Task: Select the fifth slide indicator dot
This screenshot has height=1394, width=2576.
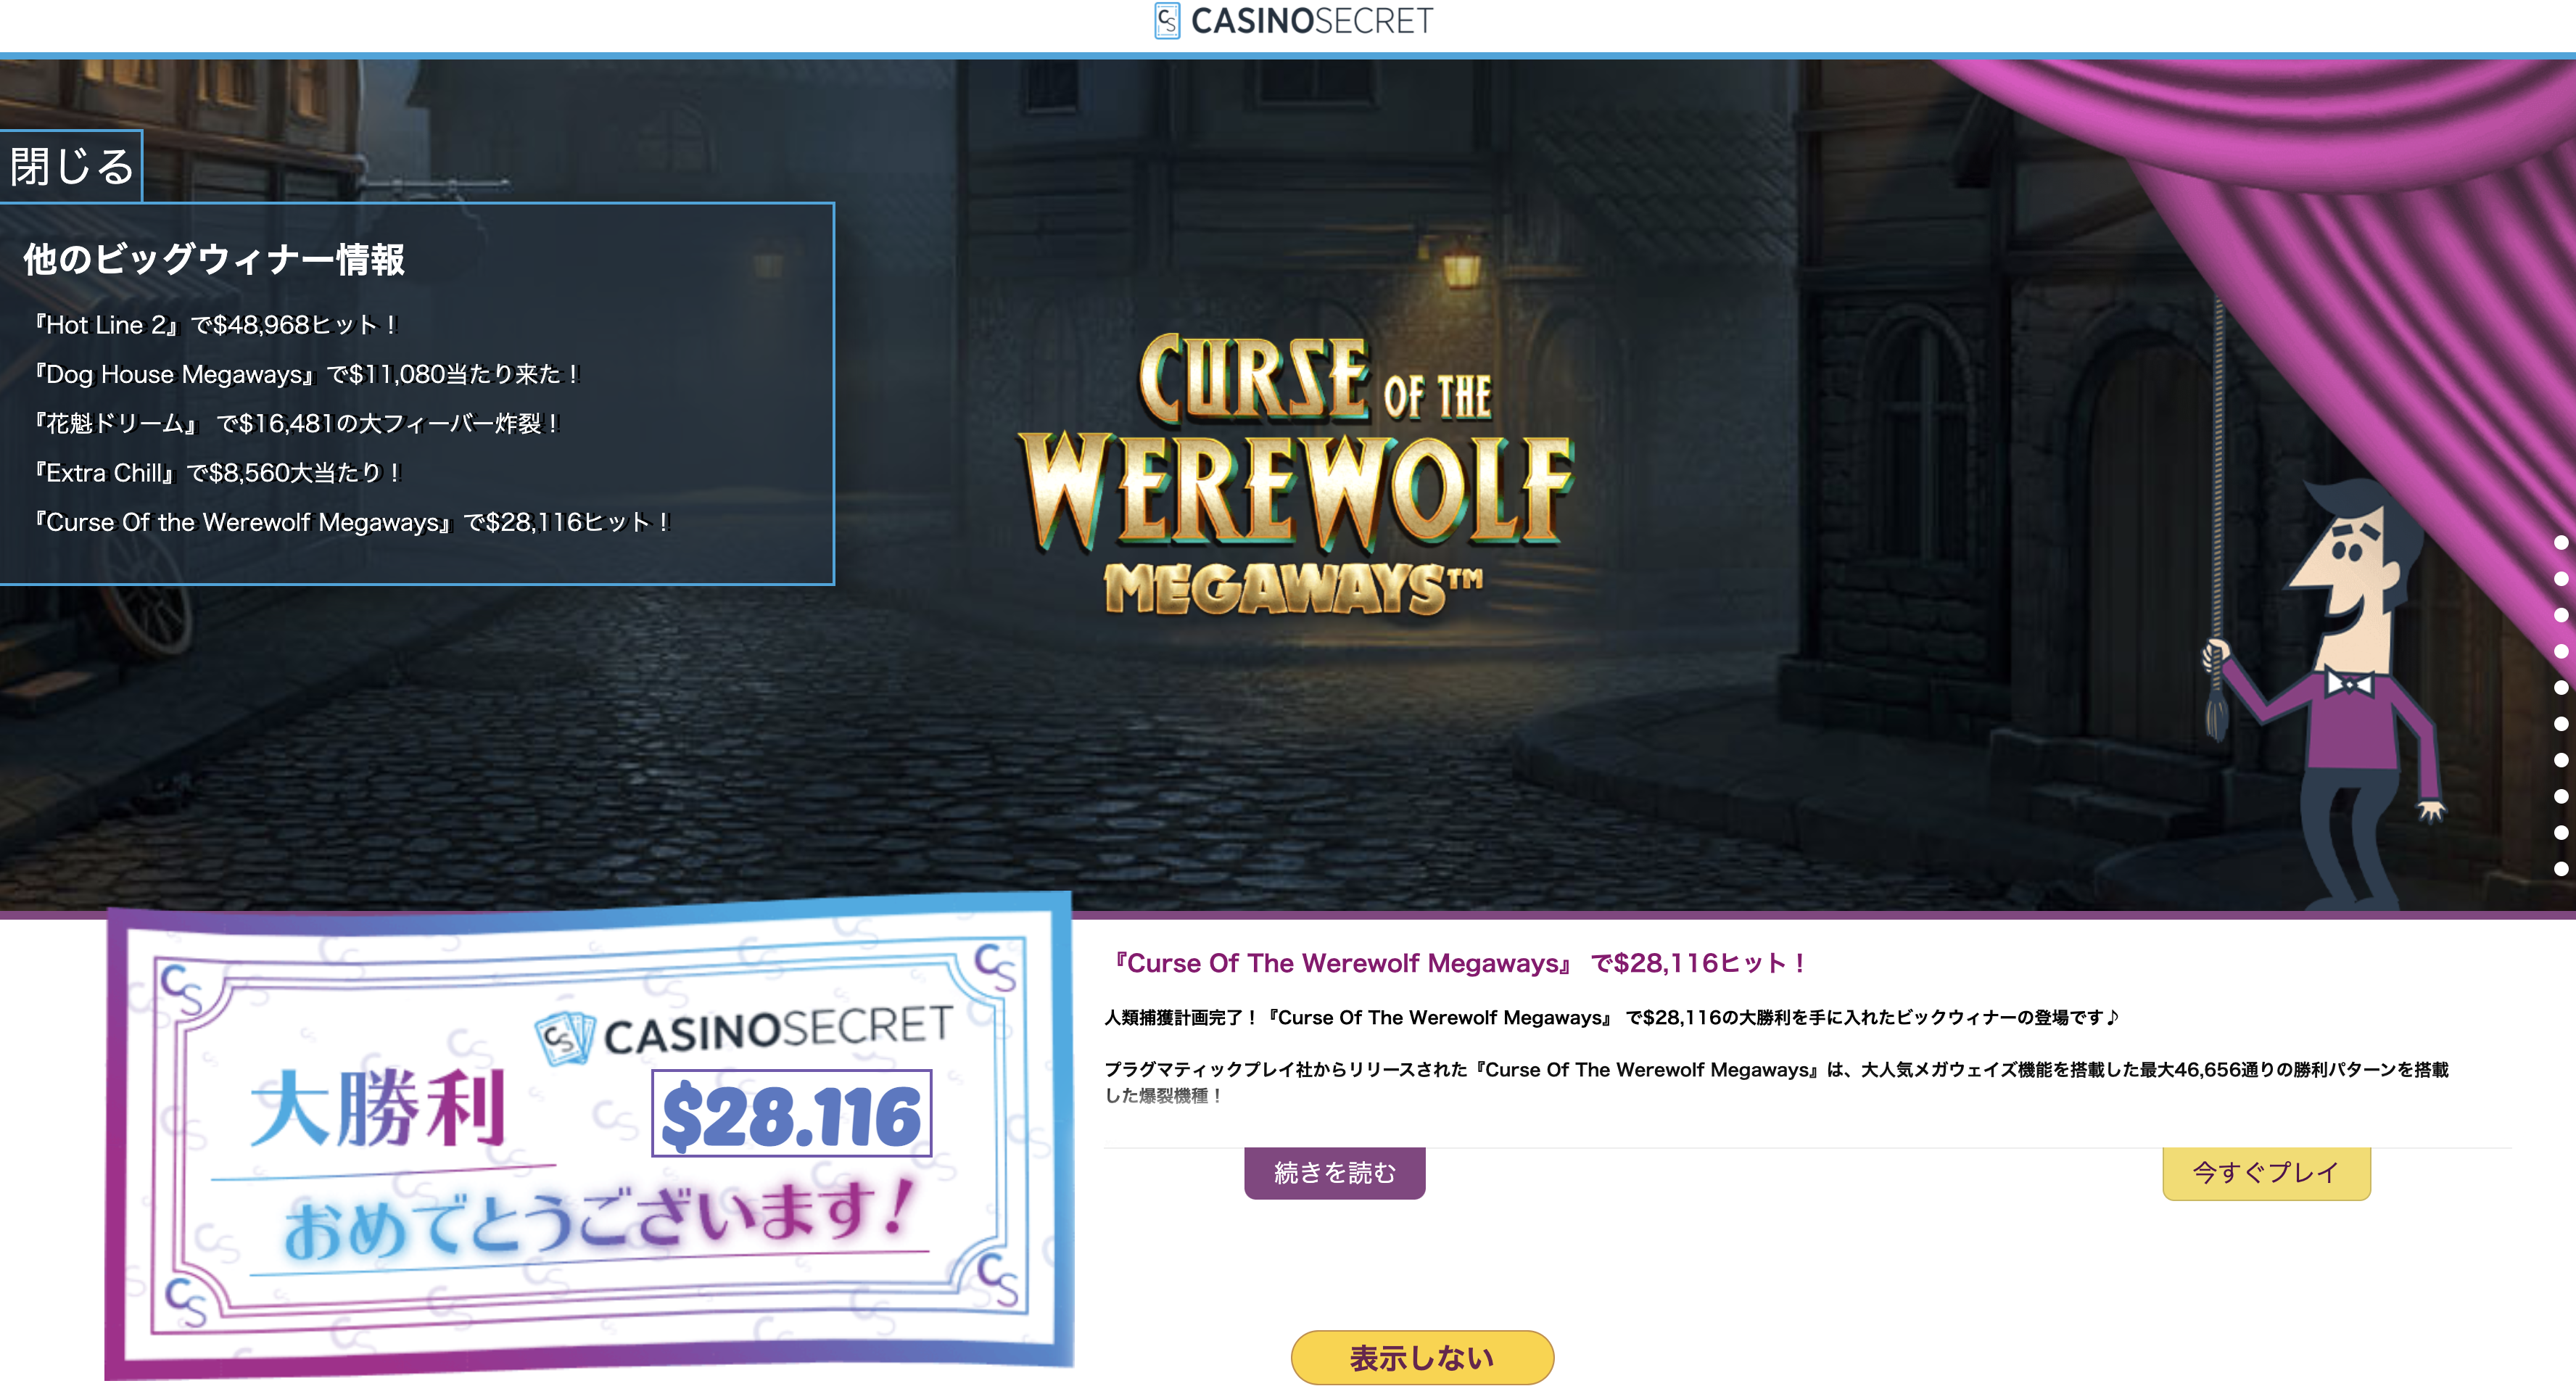Action: click(2561, 687)
